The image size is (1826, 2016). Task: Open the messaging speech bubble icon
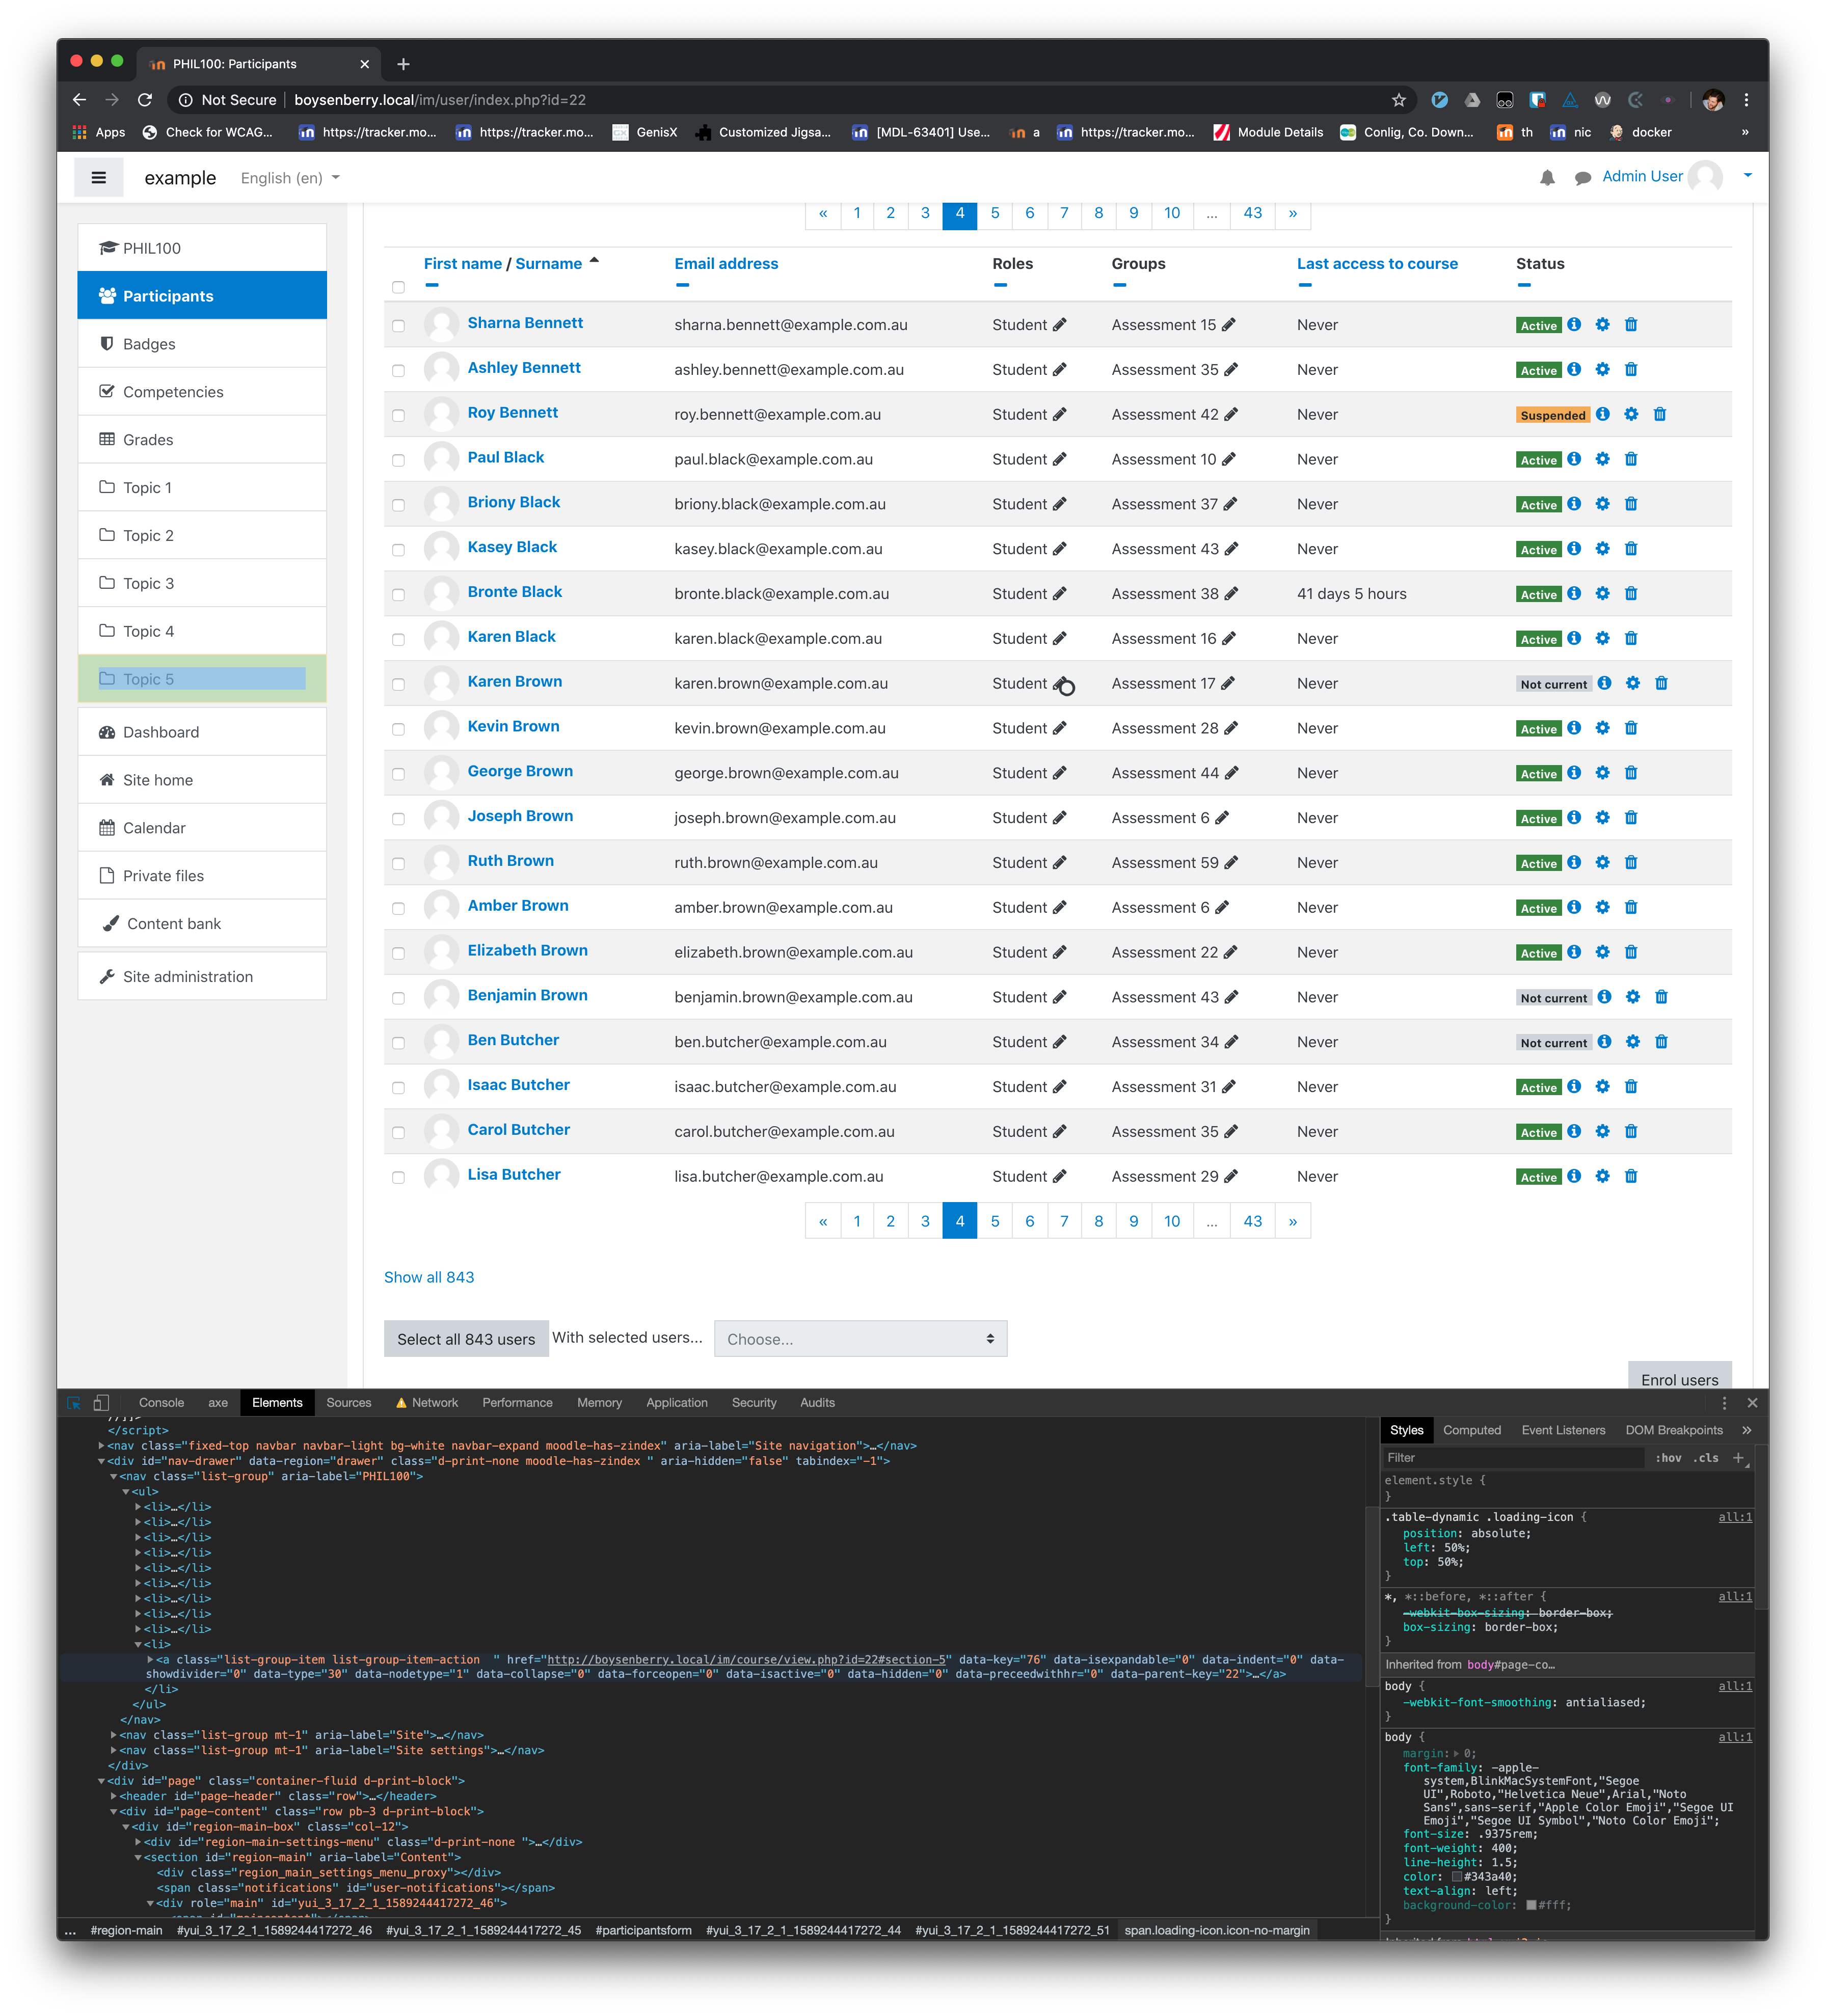1582,178
